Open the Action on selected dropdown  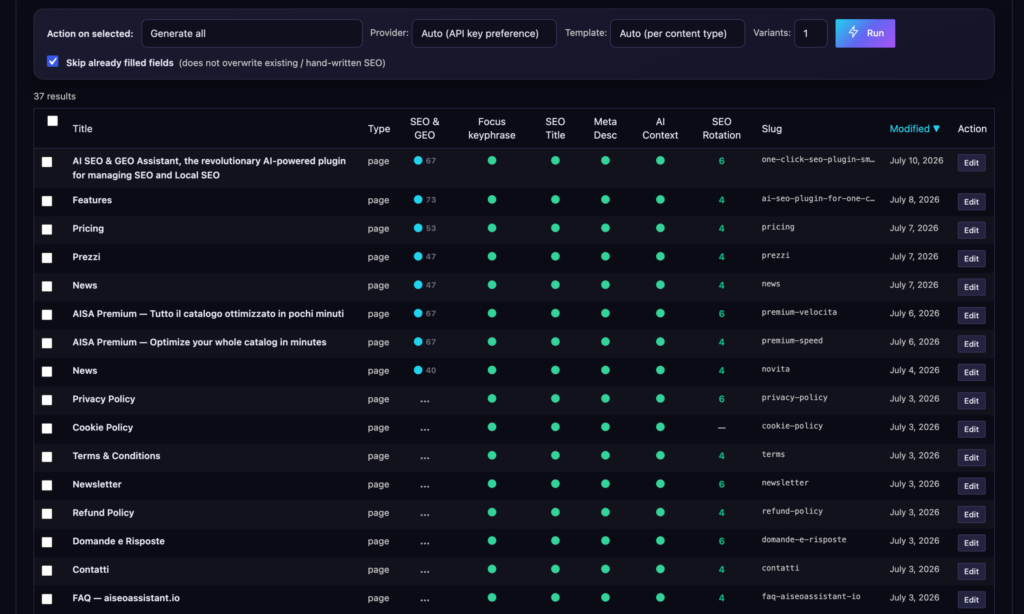click(x=251, y=33)
